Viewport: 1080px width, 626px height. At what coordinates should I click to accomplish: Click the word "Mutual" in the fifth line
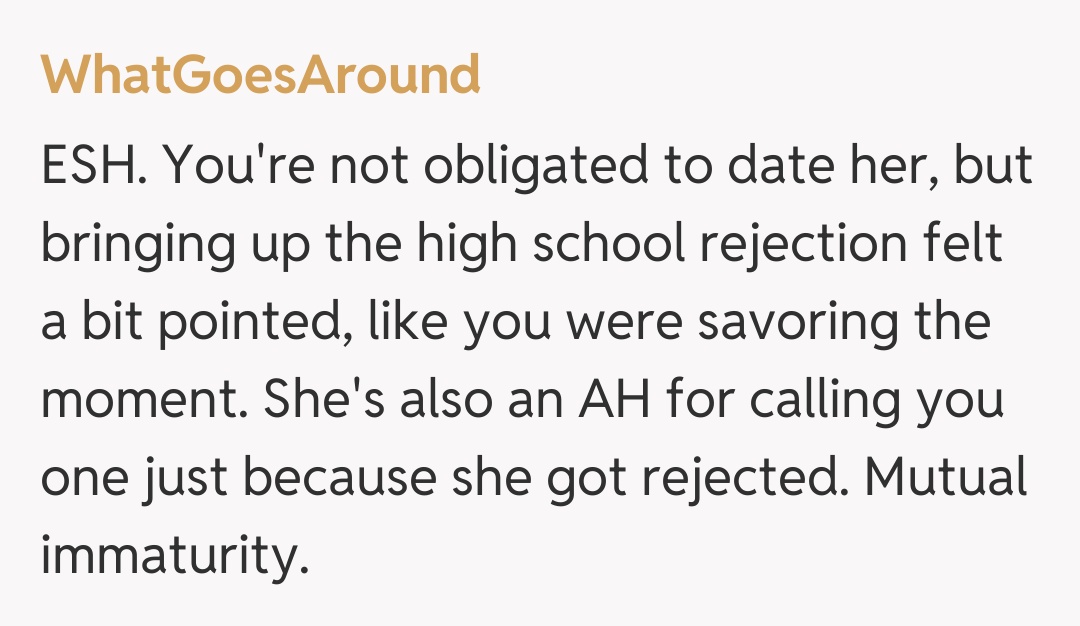944,479
